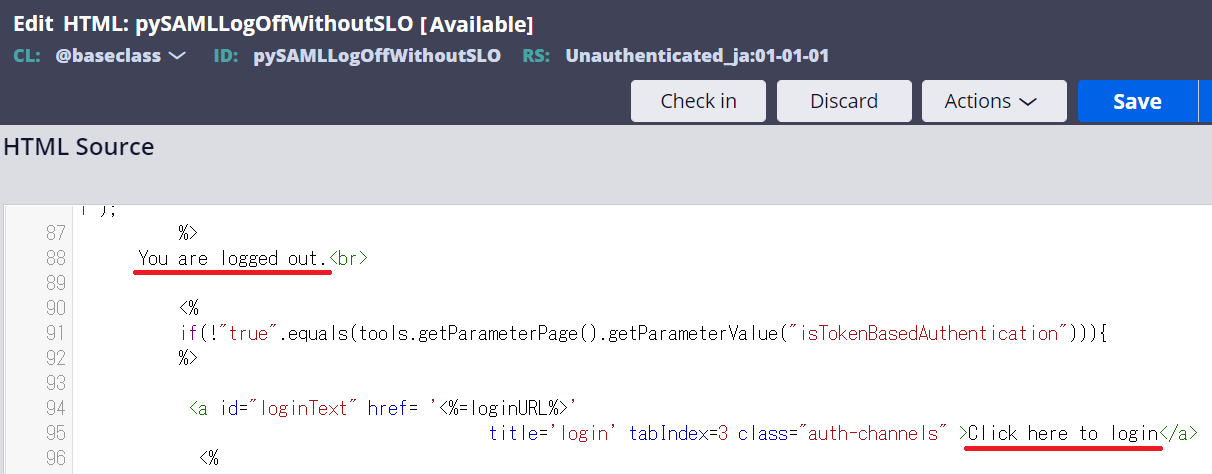Open the Actions dropdown menu

(994, 101)
